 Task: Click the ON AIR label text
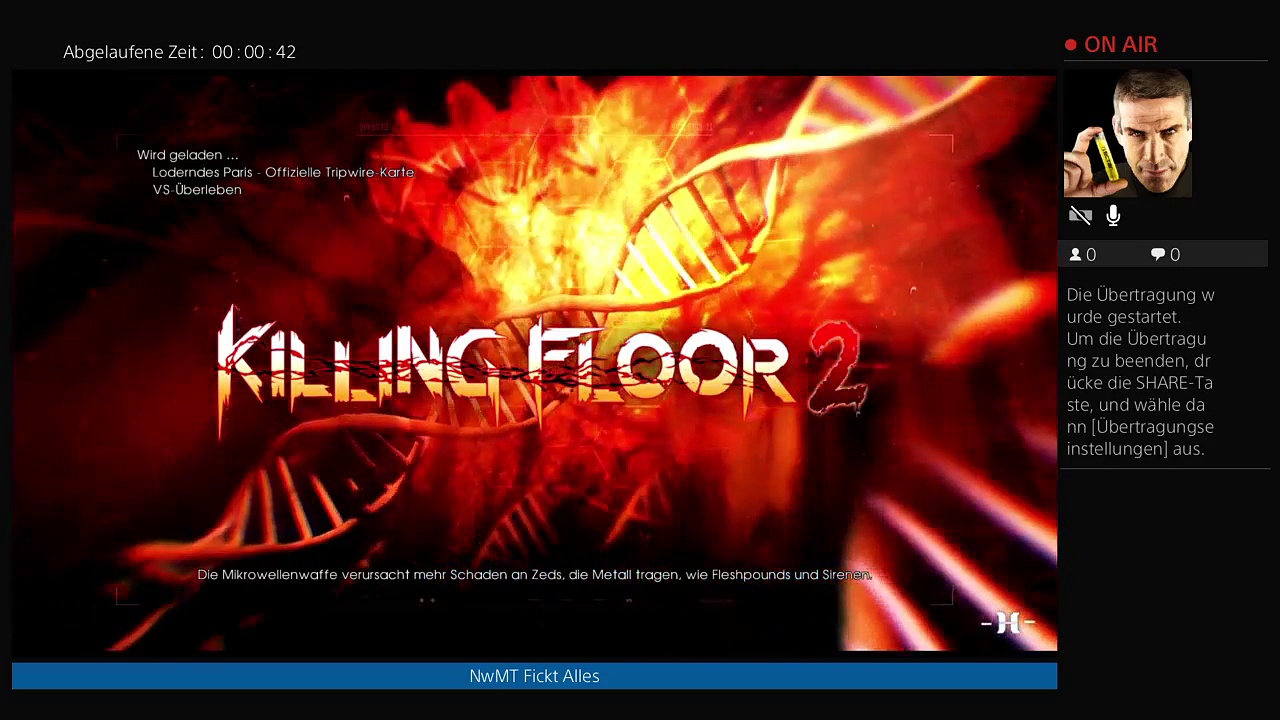tap(1120, 45)
